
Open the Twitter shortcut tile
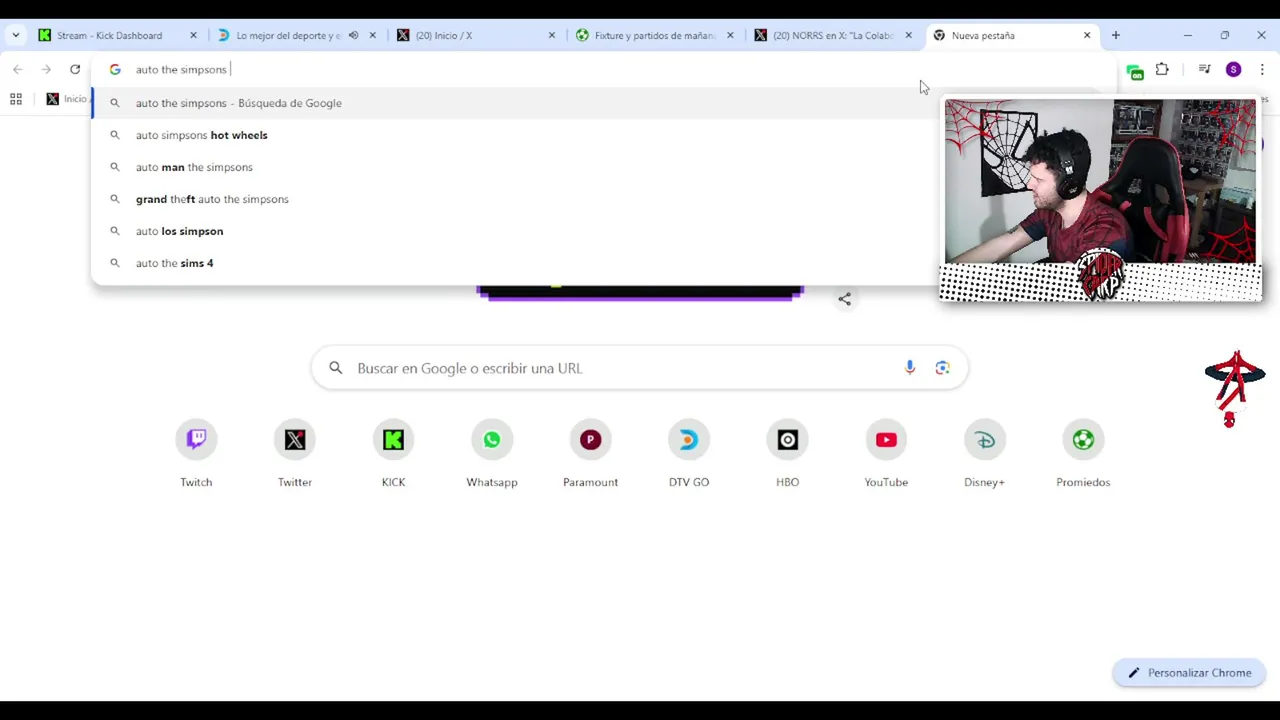tap(295, 455)
